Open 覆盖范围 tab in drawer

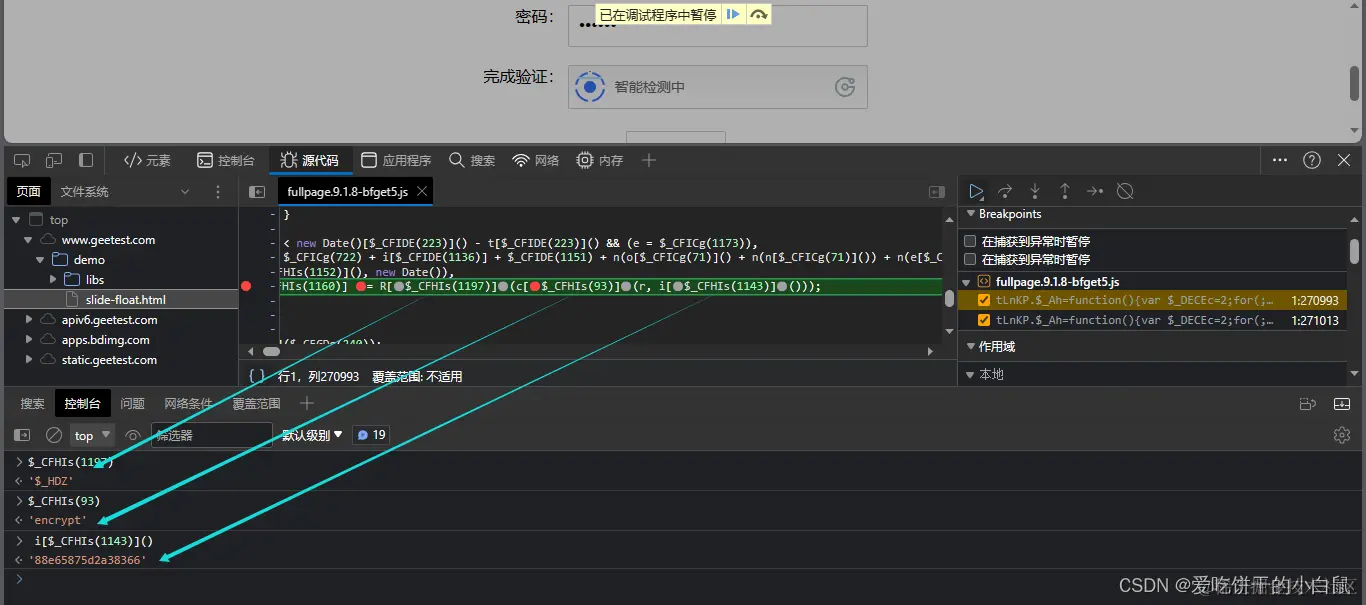tap(256, 404)
